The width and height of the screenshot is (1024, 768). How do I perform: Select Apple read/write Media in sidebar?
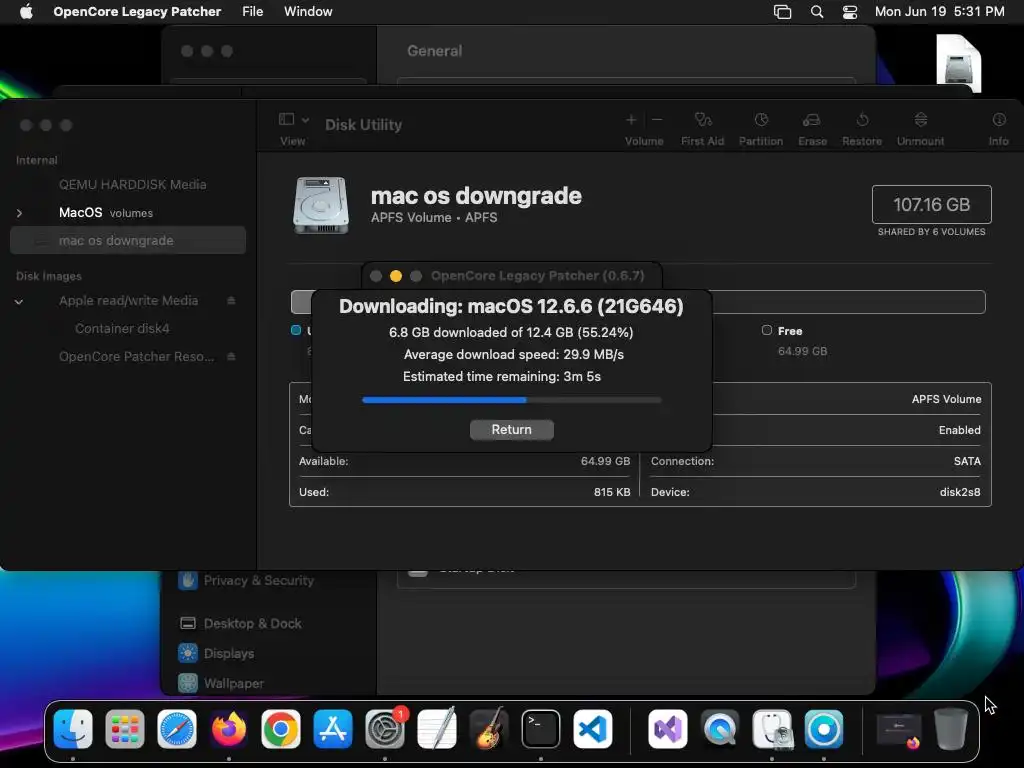point(128,300)
